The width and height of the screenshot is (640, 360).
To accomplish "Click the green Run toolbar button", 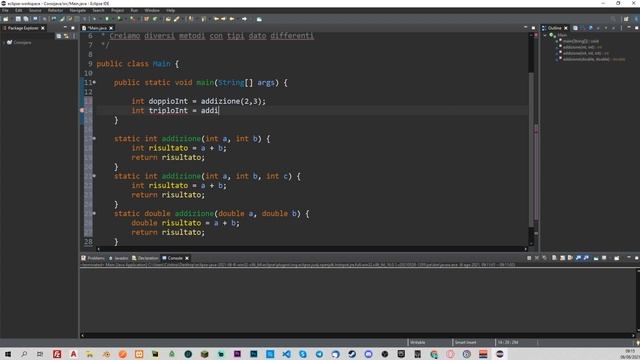I will (x=107, y=19).
